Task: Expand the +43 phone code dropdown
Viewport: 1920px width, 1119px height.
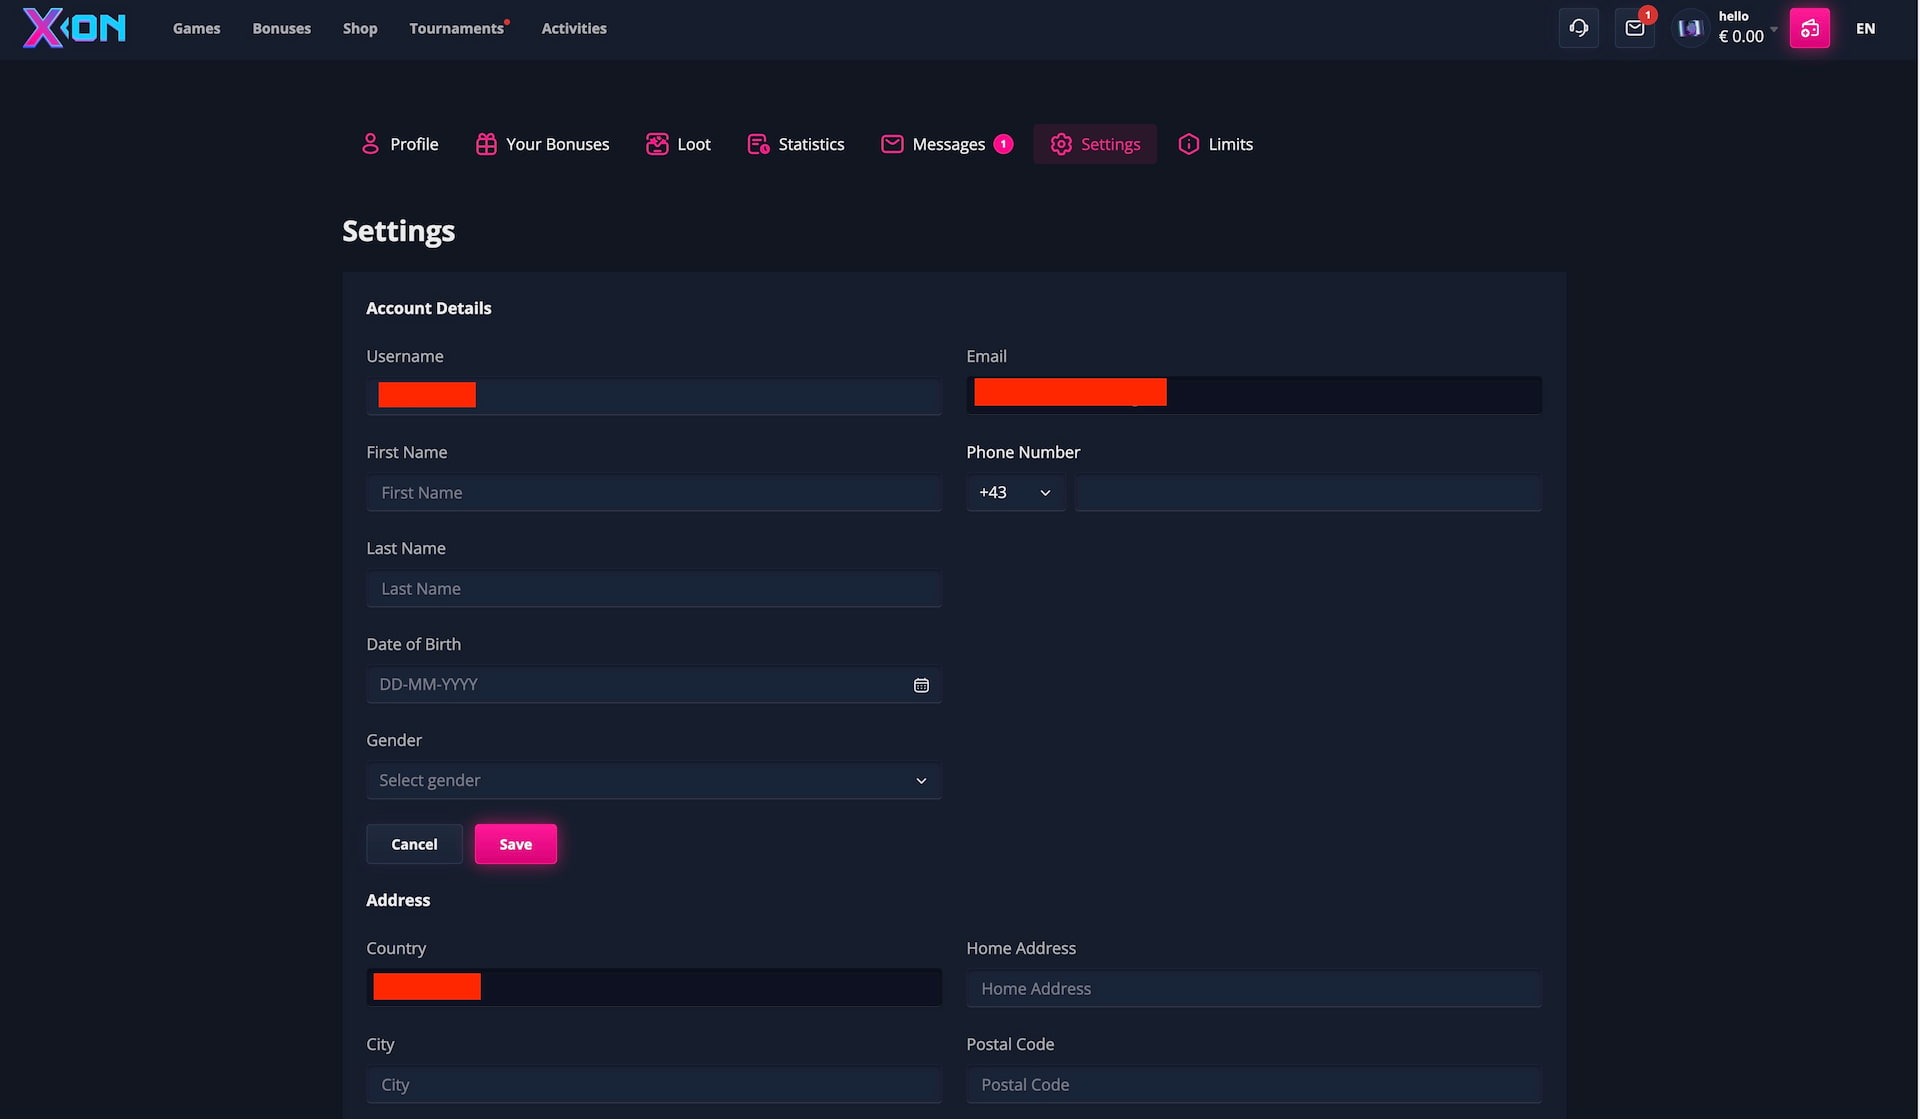Action: pyautogui.click(x=1014, y=493)
